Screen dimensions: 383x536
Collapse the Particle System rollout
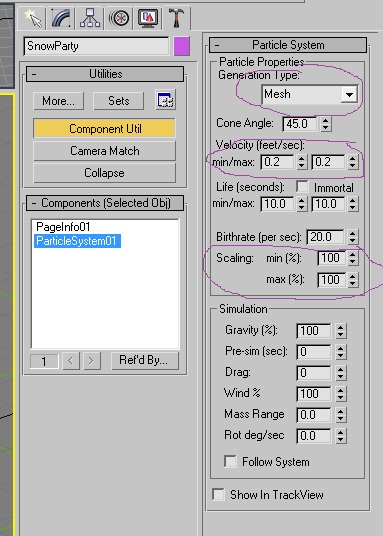288,45
